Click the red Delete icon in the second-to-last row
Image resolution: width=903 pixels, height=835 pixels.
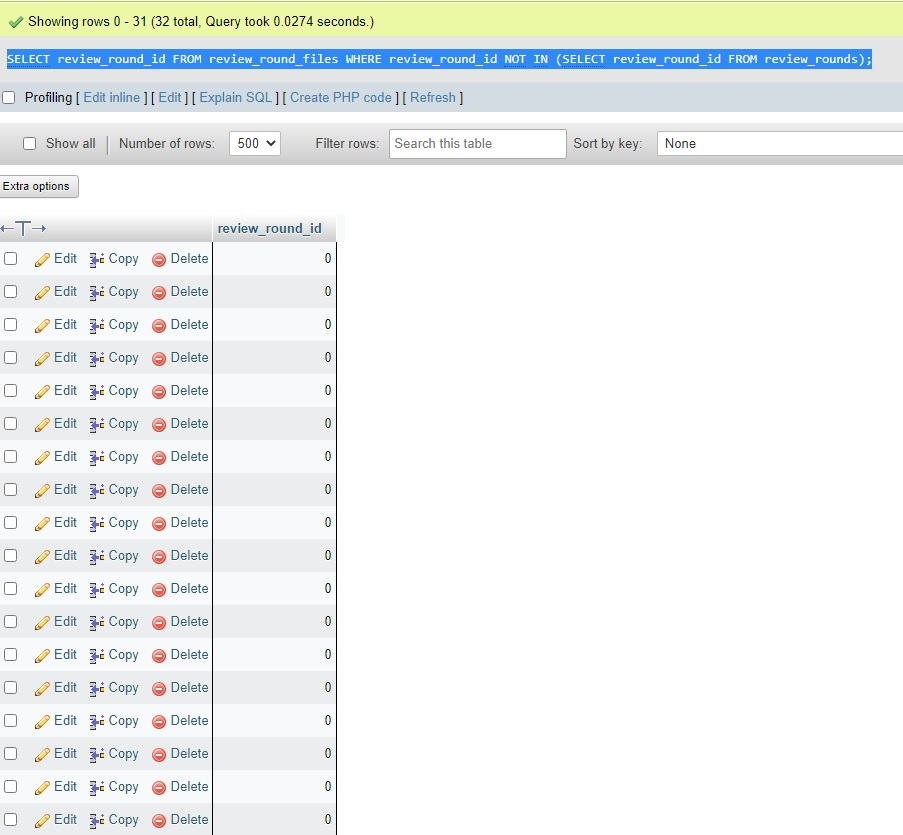pyautogui.click(x=159, y=788)
